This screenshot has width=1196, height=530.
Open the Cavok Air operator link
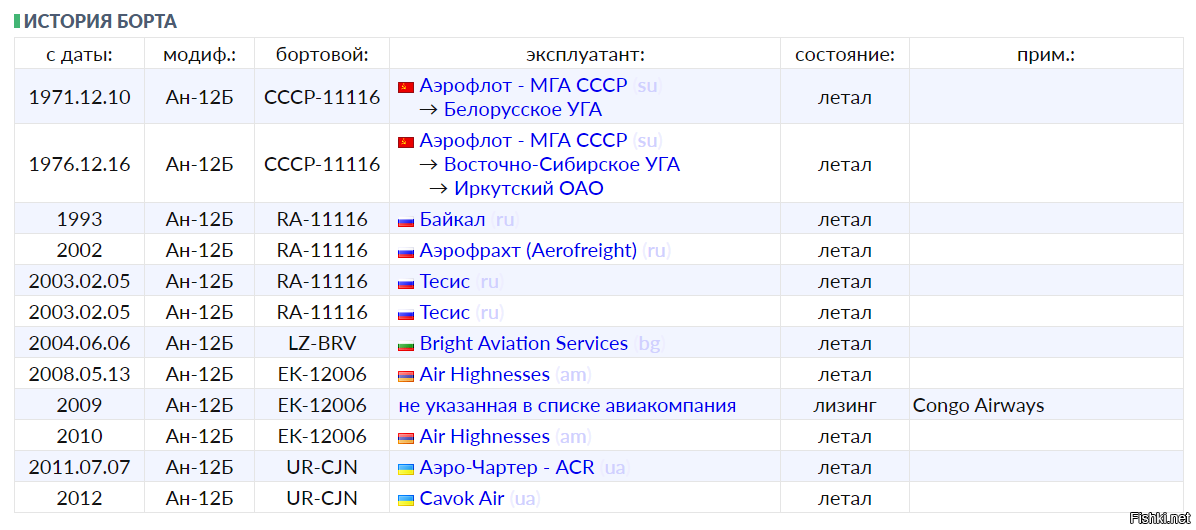click(x=461, y=499)
